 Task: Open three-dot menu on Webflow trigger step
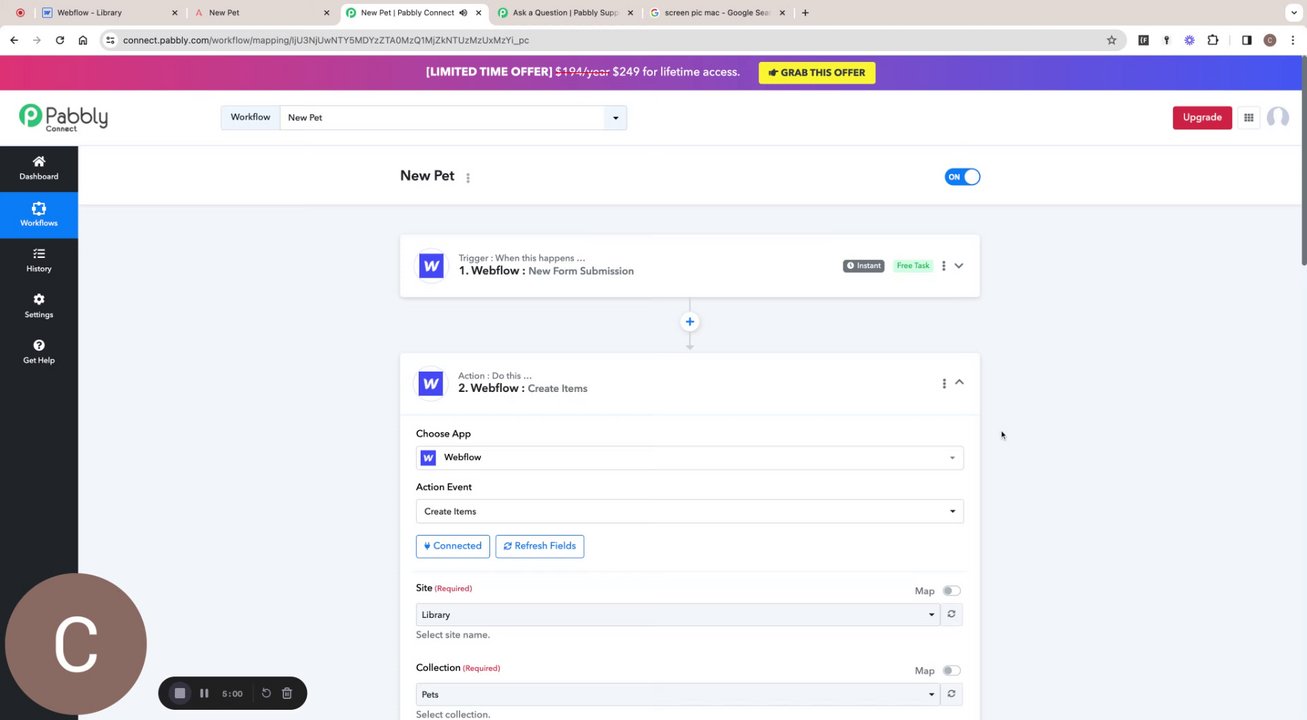point(943,266)
